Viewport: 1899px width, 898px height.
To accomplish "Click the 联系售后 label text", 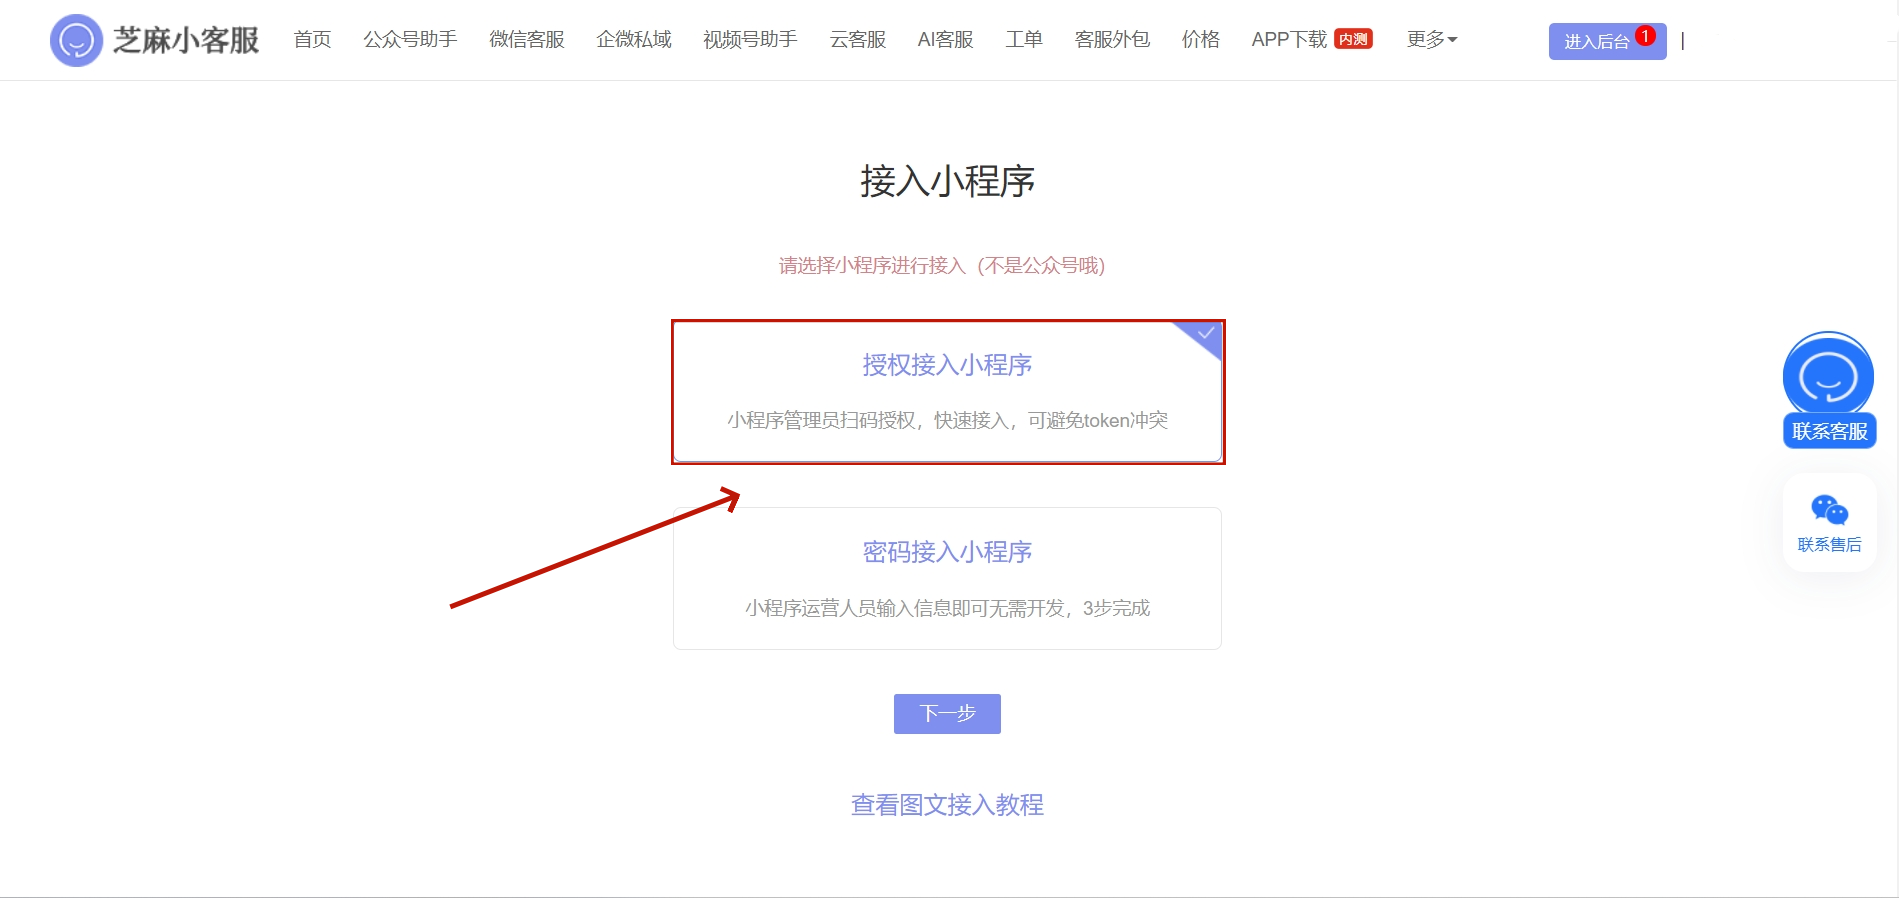I will pyautogui.click(x=1829, y=544).
